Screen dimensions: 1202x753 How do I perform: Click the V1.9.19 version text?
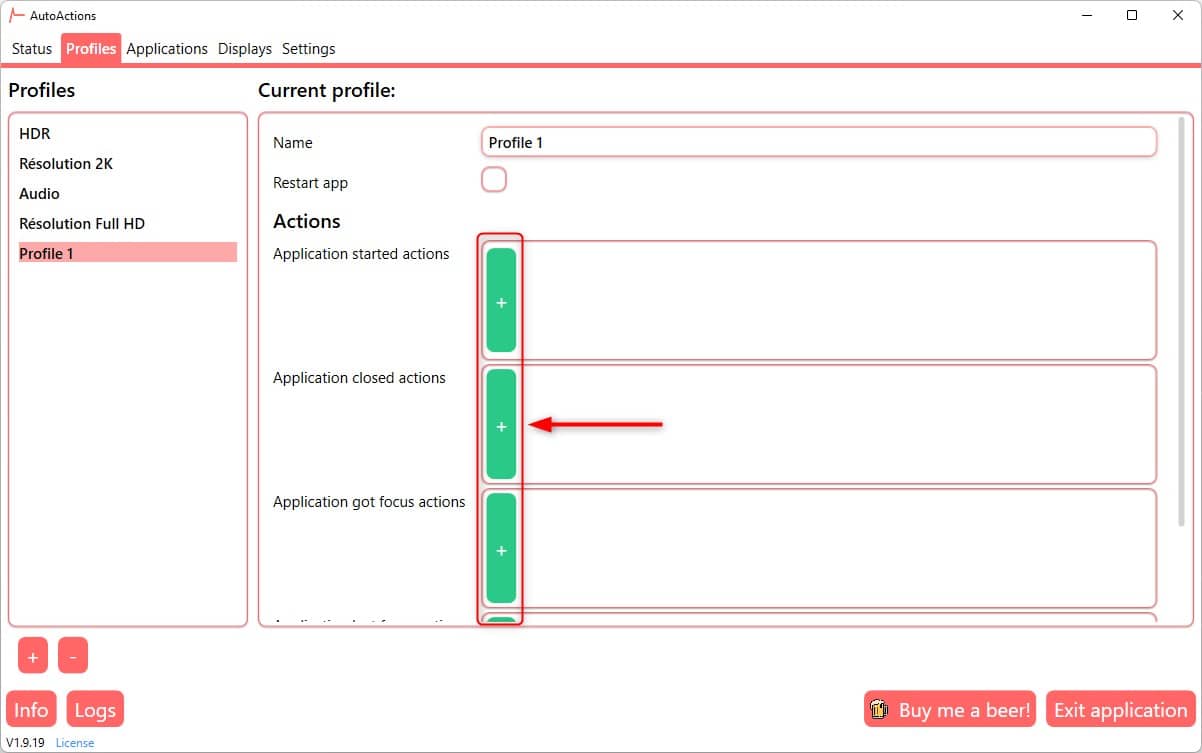pos(26,742)
